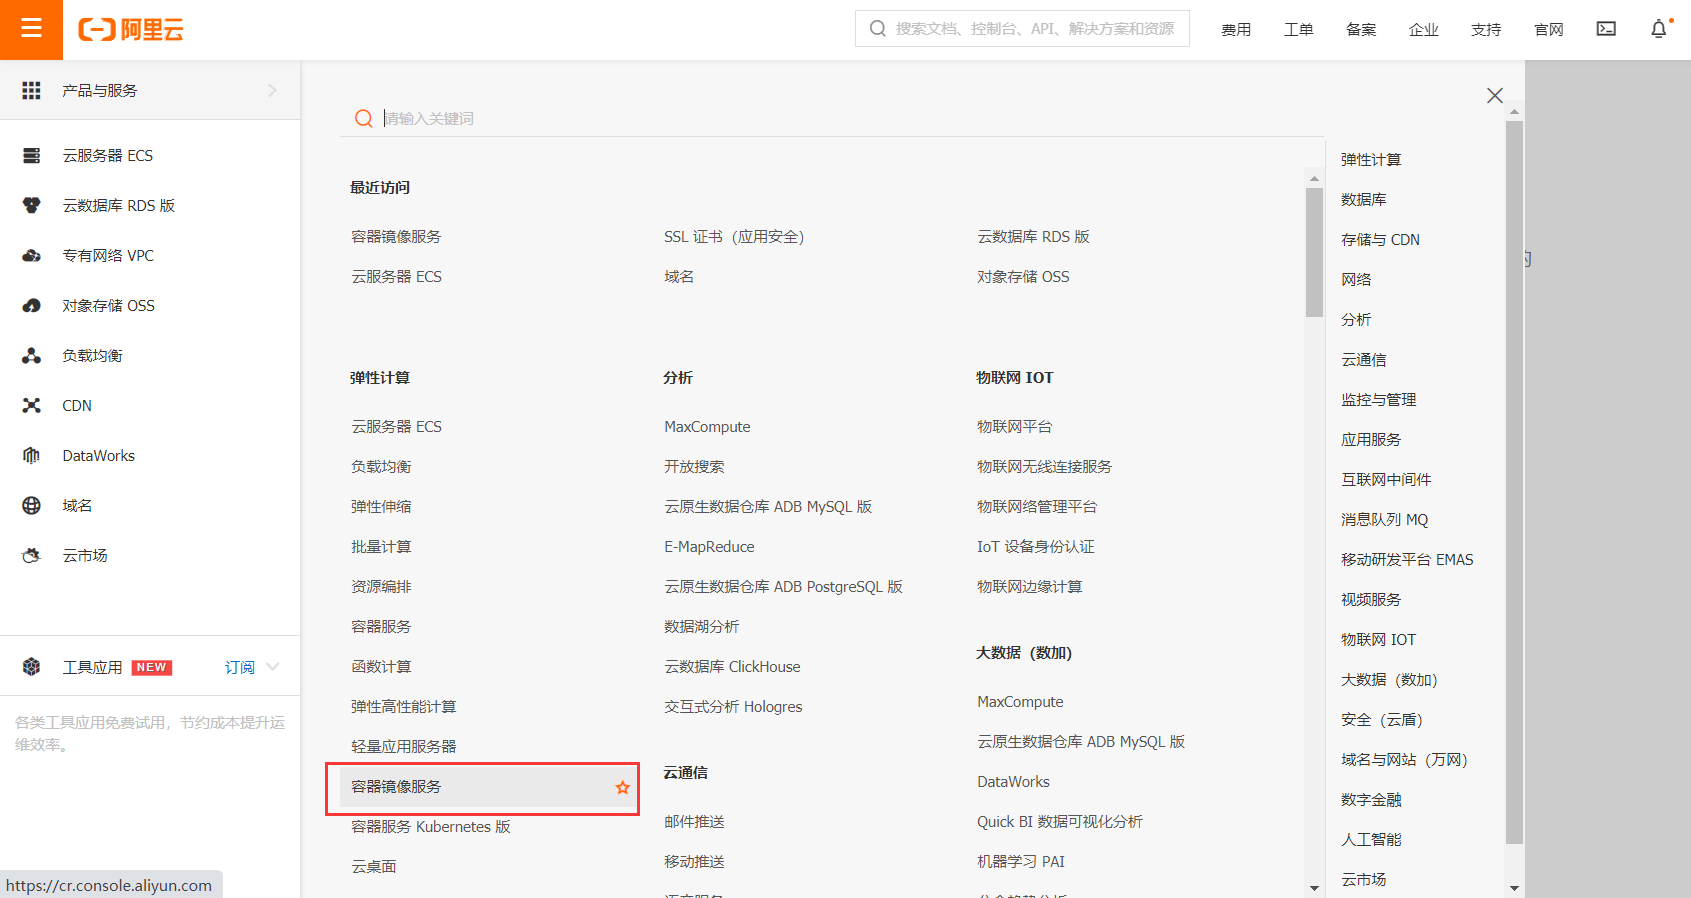
Task: Expand 产品与服务 chevron arrow
Action: [272, 90]
